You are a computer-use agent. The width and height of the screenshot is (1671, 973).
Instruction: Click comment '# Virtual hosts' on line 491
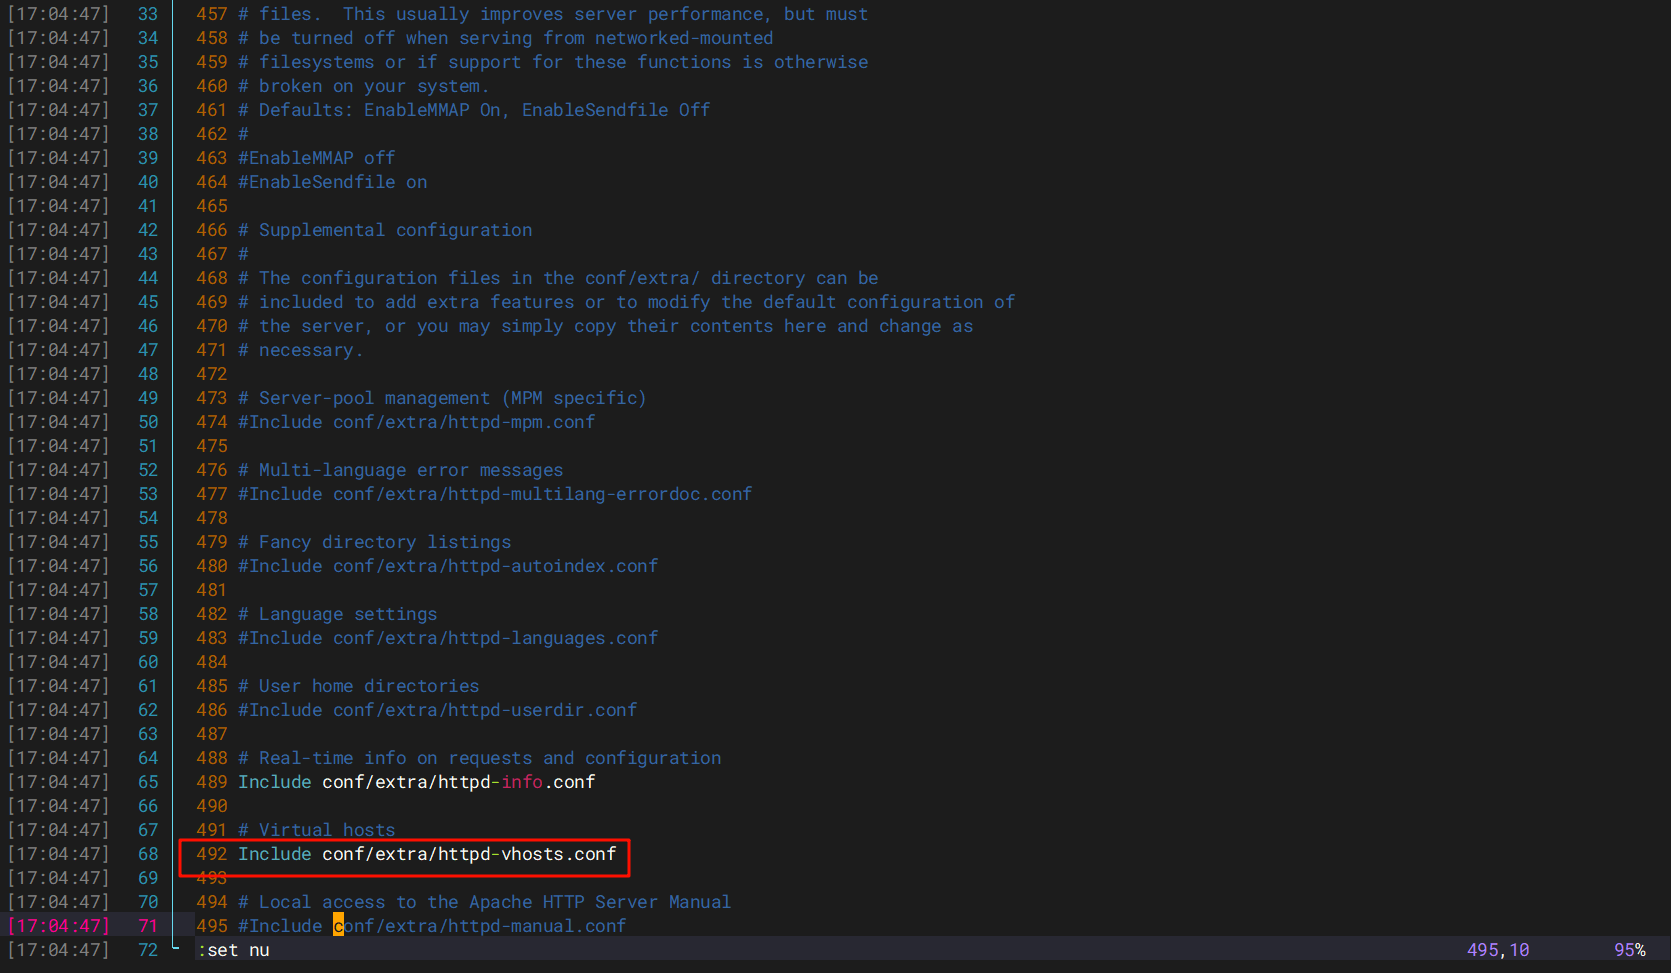317,830
